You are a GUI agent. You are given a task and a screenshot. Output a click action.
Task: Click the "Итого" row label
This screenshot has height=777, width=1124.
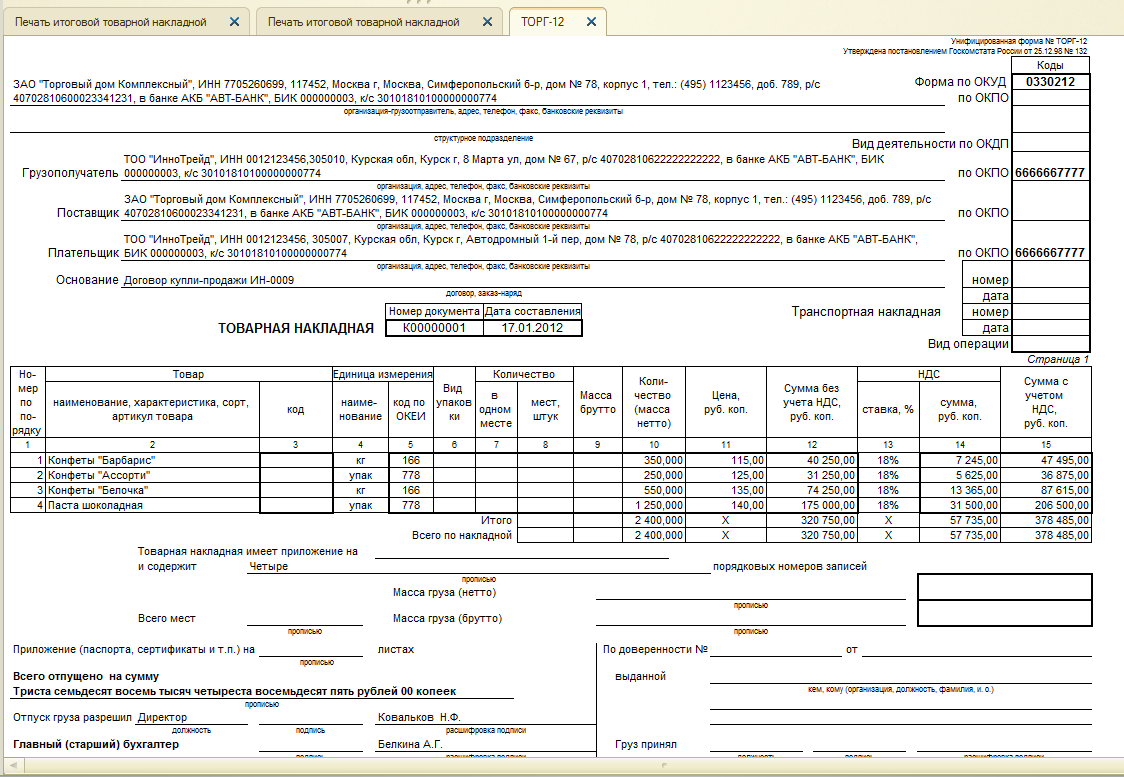(496, 520)
